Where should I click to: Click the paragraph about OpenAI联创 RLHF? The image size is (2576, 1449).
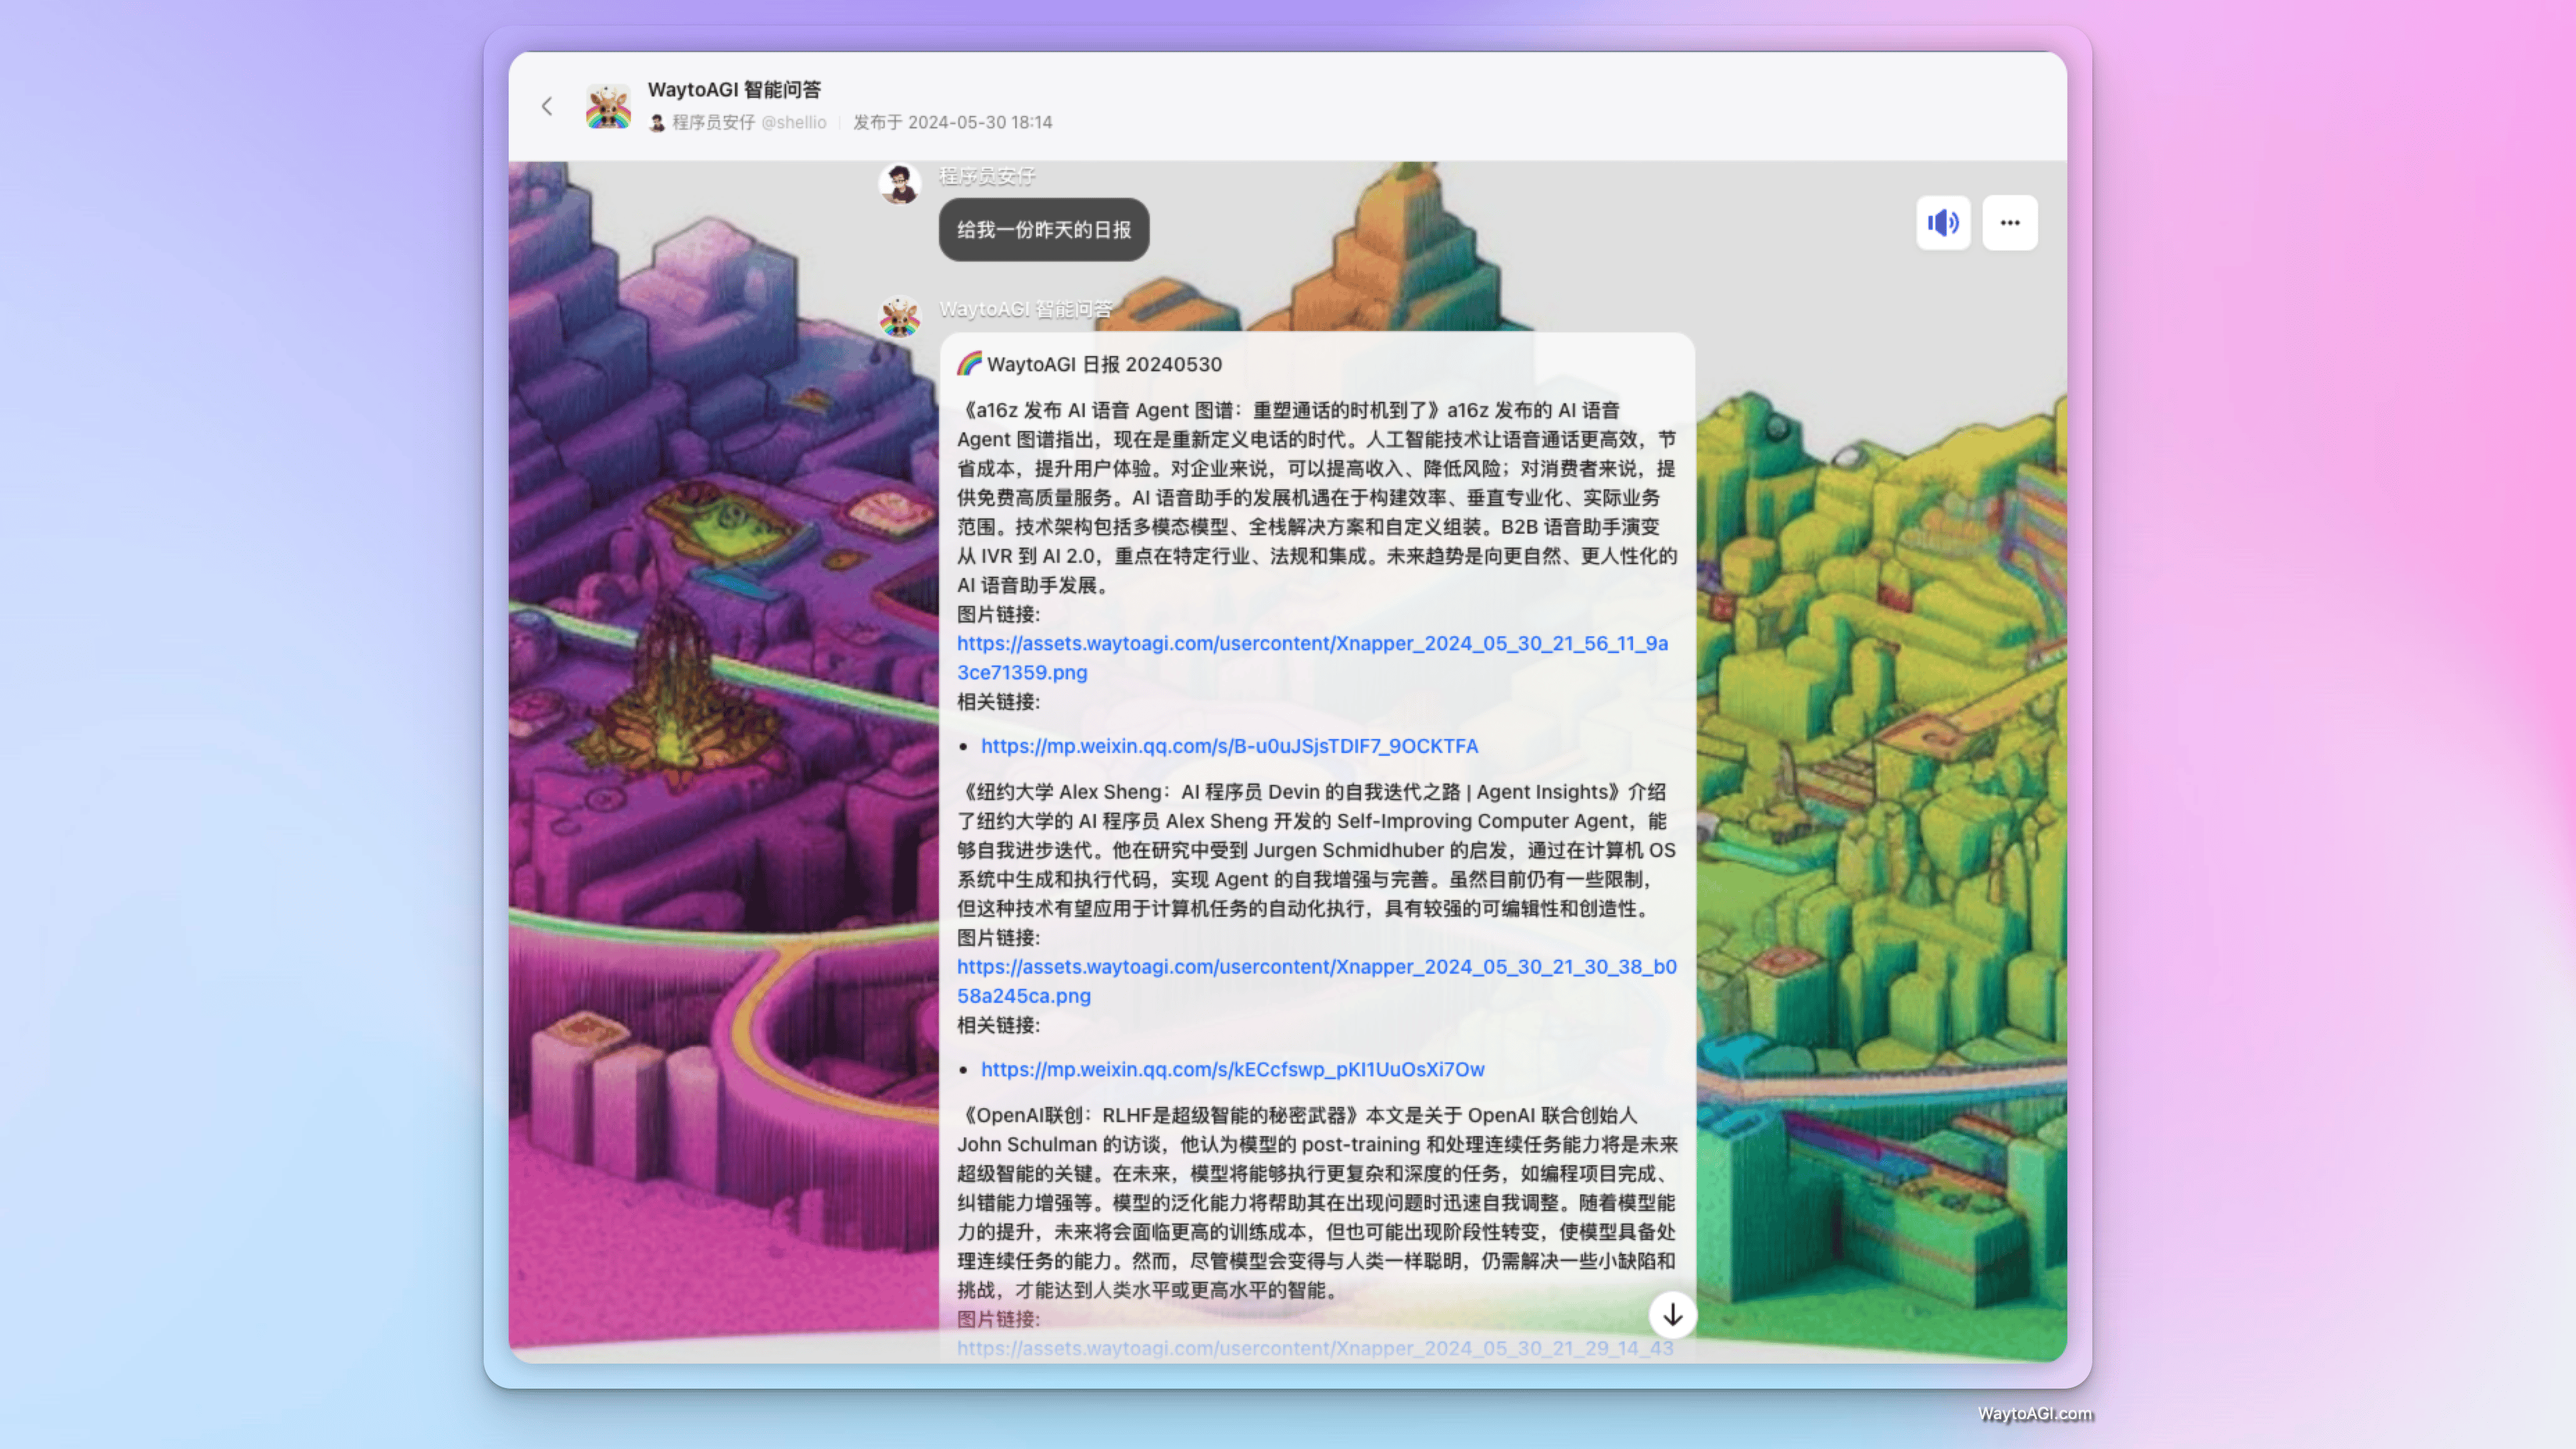(x=1316, y=1202)
